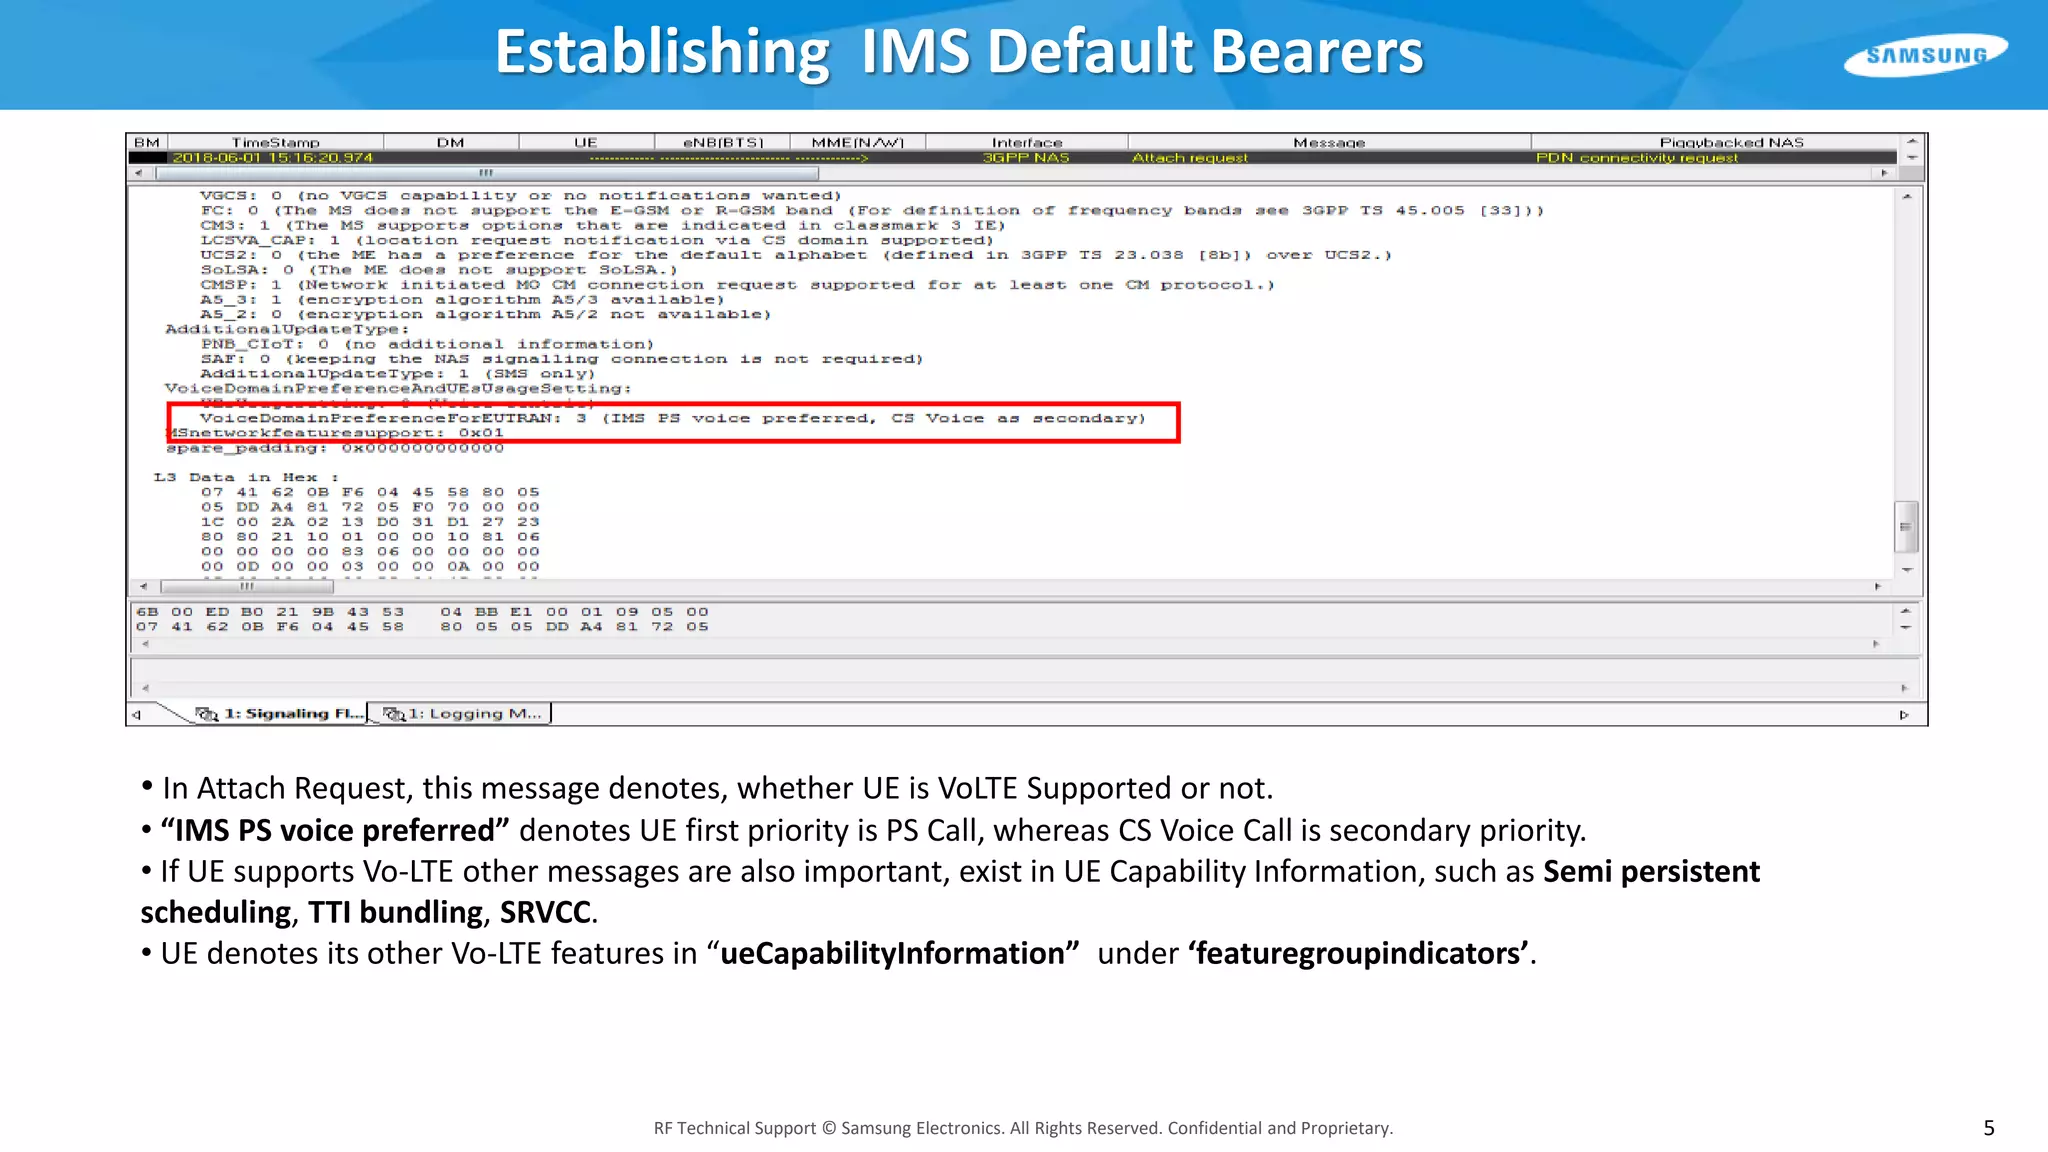Click the Signaling Flow tab icon

click(207, 713)
